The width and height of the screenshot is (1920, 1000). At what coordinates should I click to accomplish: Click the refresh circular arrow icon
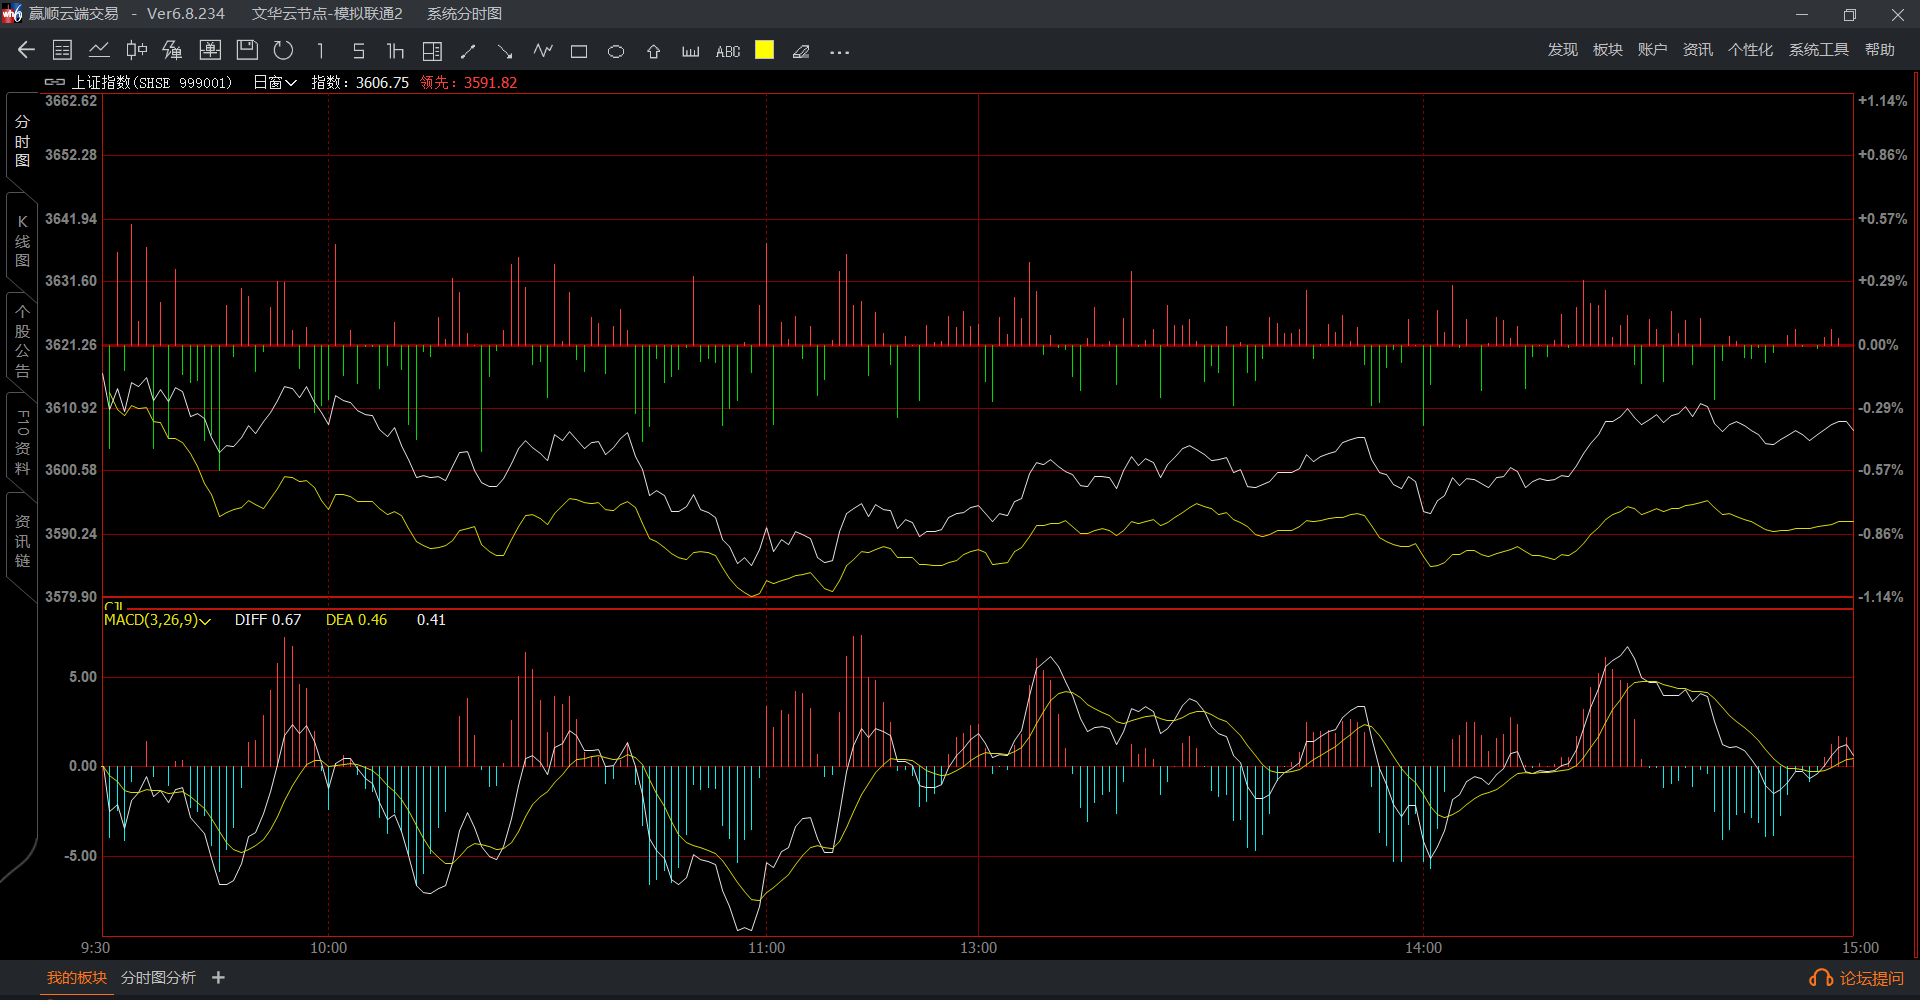click(x=284, y=51)
